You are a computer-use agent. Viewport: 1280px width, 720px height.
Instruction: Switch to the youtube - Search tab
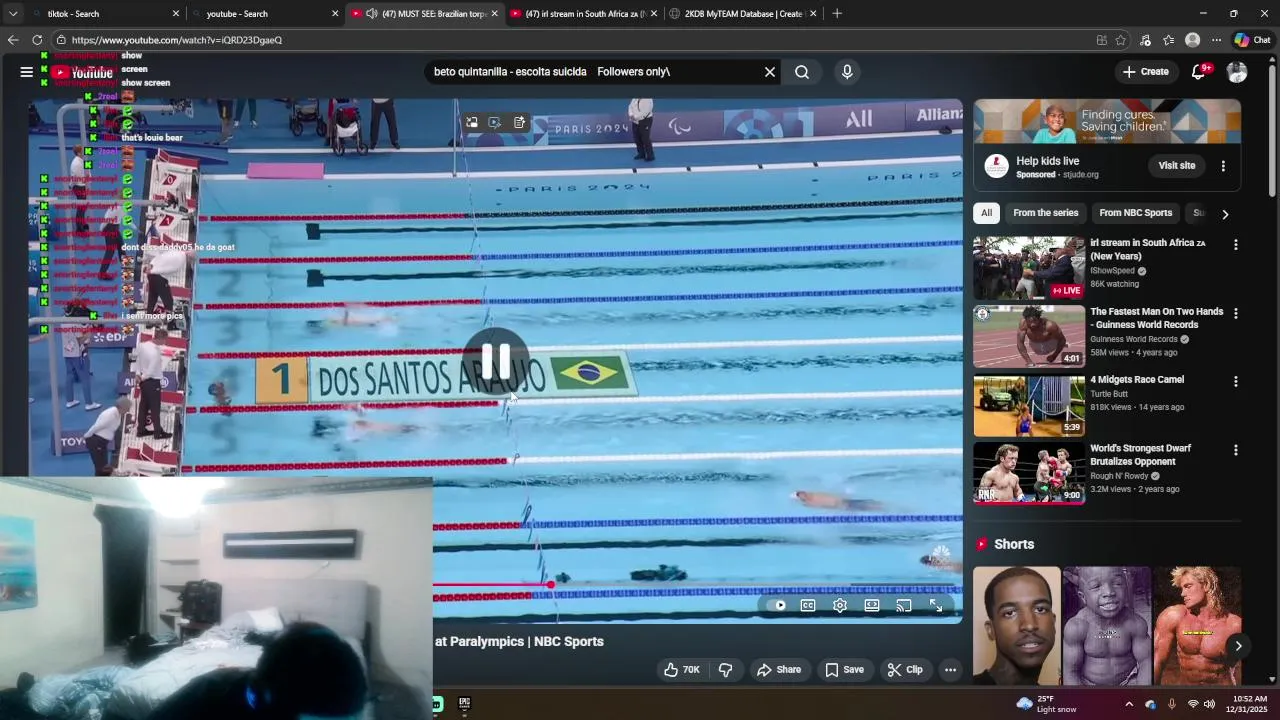click(x=263, y=14)
